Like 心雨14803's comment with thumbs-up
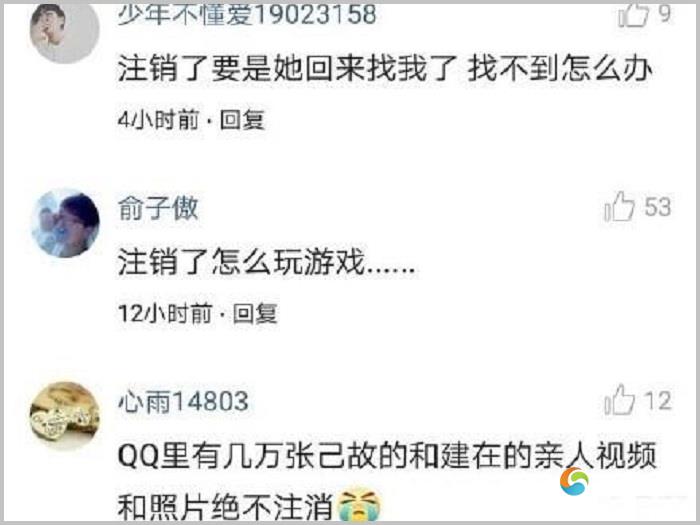 point(620,400)
